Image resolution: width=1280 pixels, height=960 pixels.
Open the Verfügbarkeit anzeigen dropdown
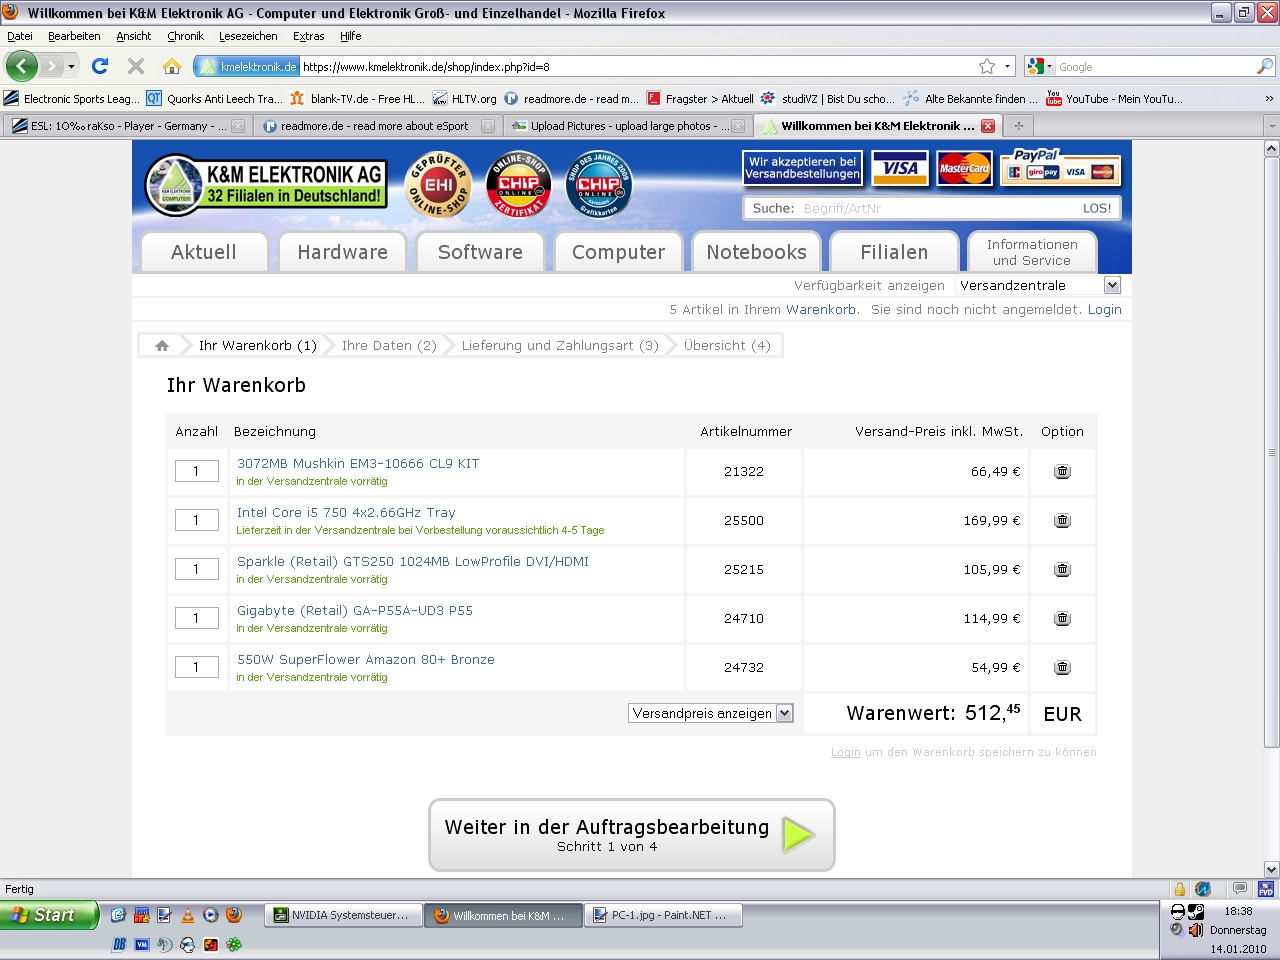1039,285
